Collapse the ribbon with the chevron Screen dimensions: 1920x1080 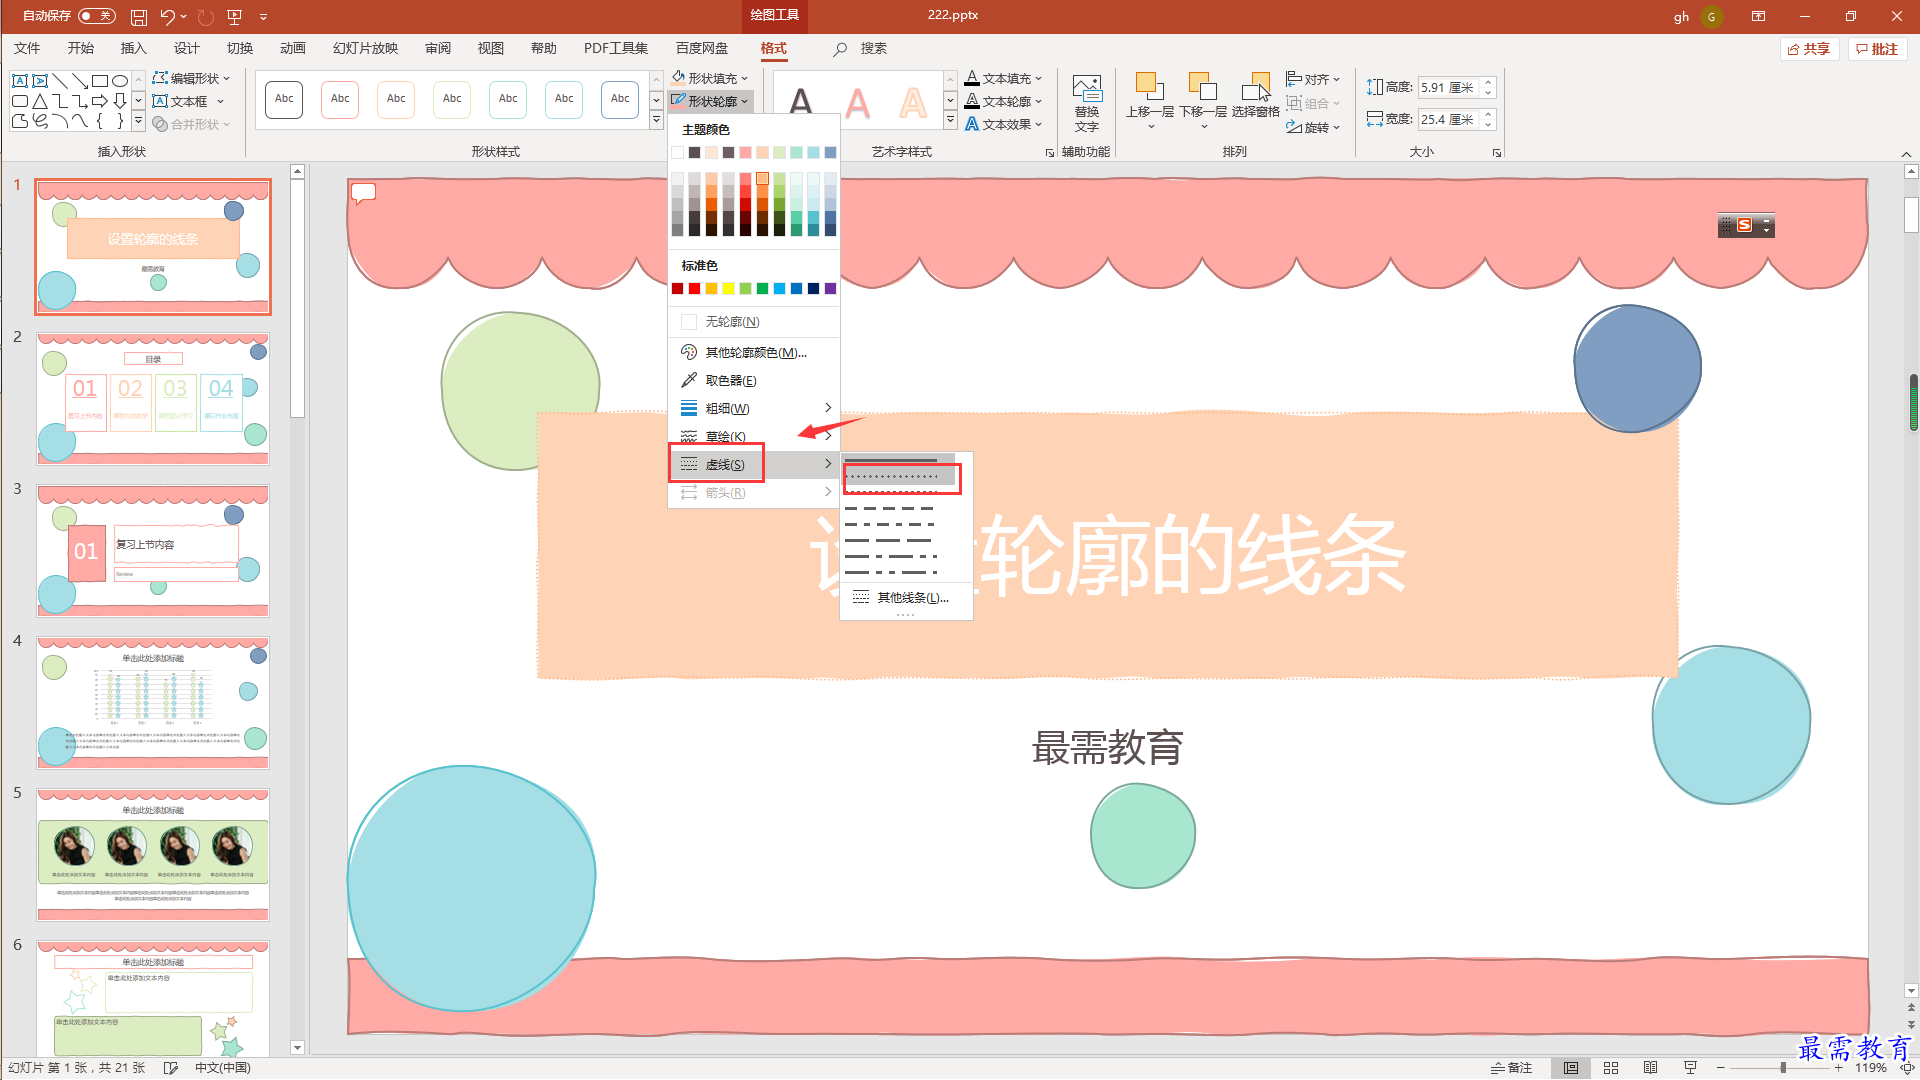(x=1906, y=154)
